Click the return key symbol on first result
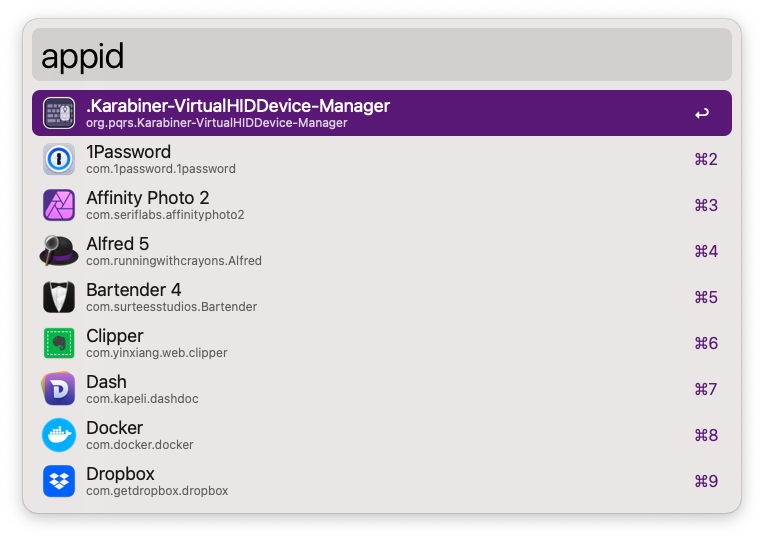764x540 pixels. click(x=702, y=114)
